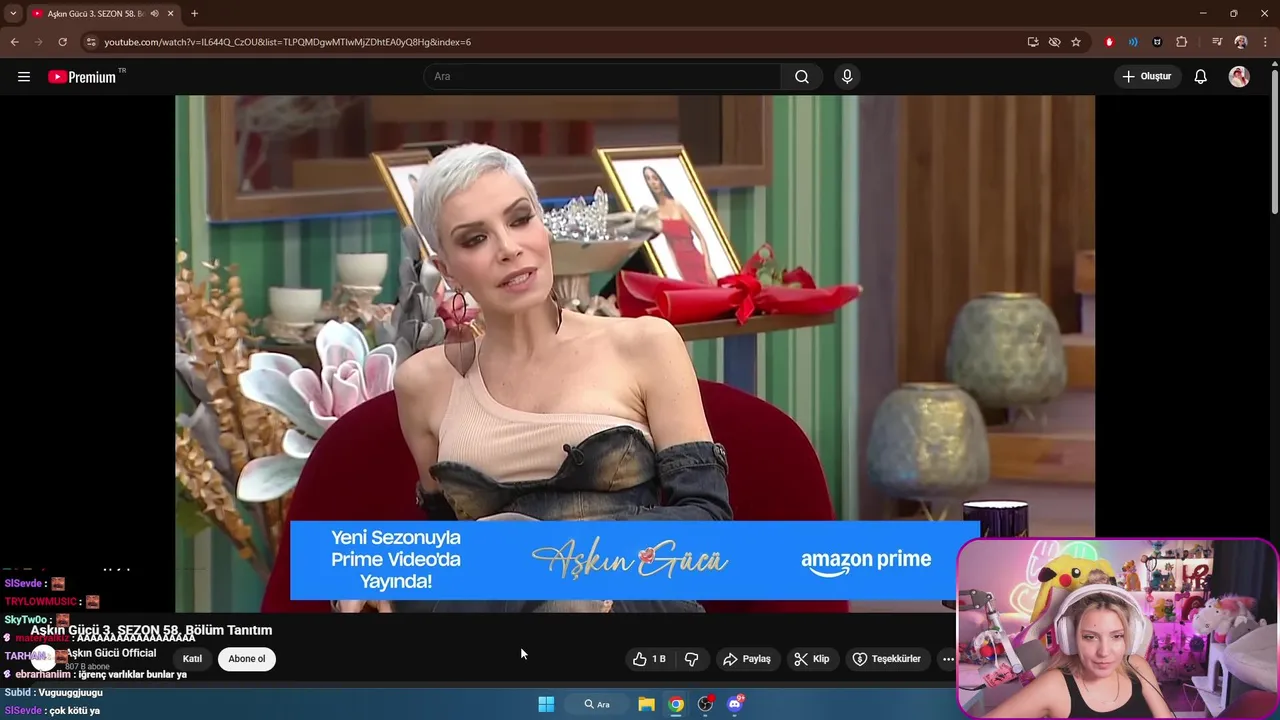Click the video player frame
Viewport: 1280px width, 720px height.
point(635,353)
